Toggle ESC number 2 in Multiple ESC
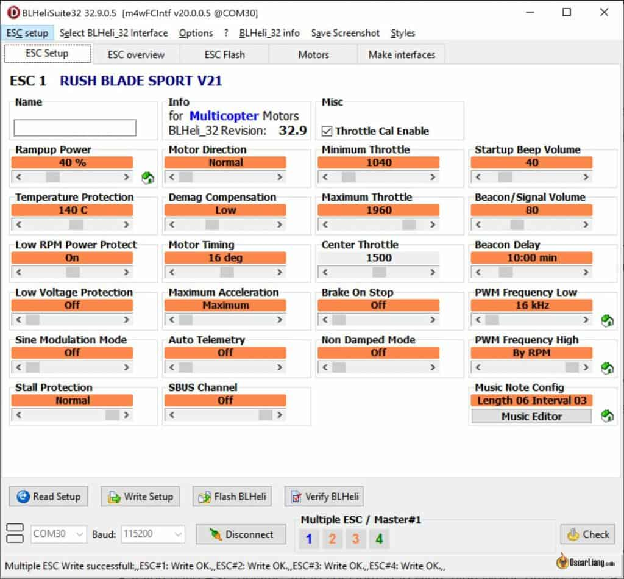624x579 pixels. point(332,539)
